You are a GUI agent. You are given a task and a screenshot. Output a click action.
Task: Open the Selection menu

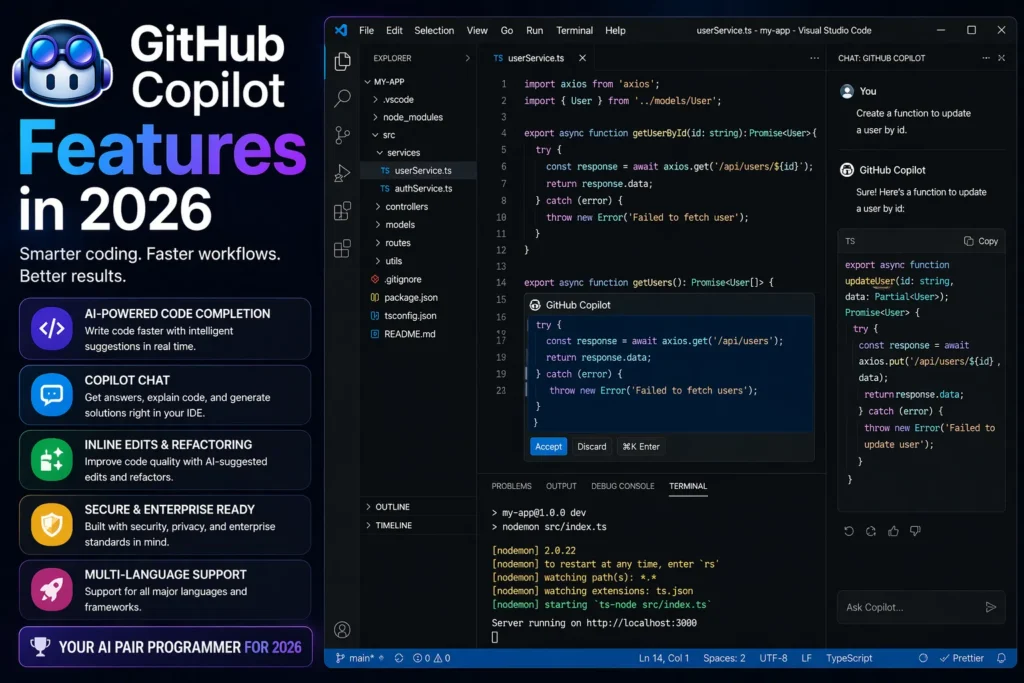434,30
